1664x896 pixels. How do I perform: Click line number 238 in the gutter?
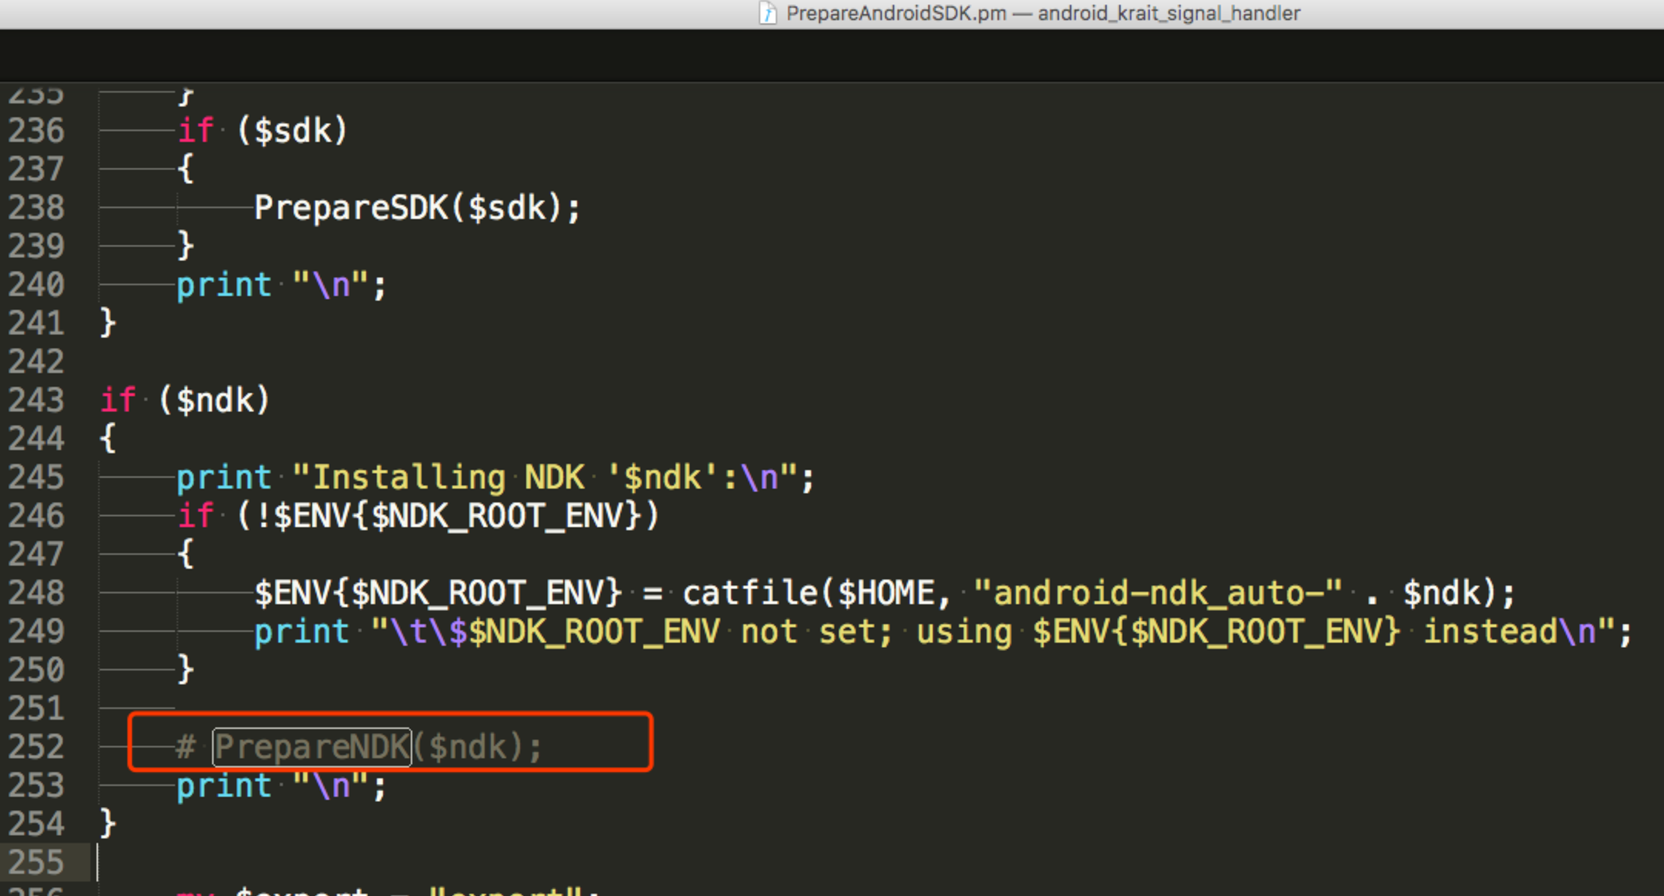(36, 208)
